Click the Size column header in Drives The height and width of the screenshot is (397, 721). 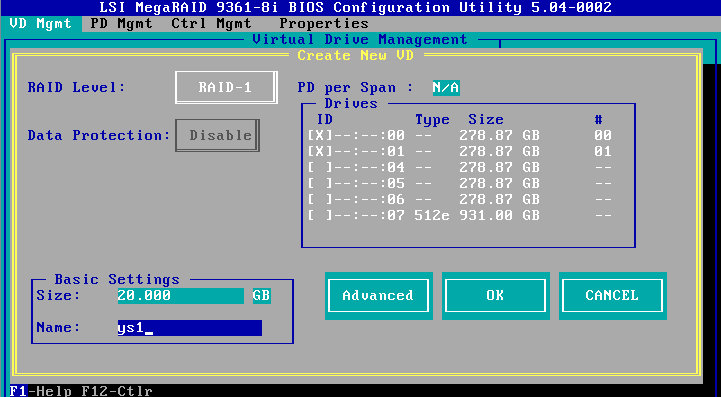486,120
